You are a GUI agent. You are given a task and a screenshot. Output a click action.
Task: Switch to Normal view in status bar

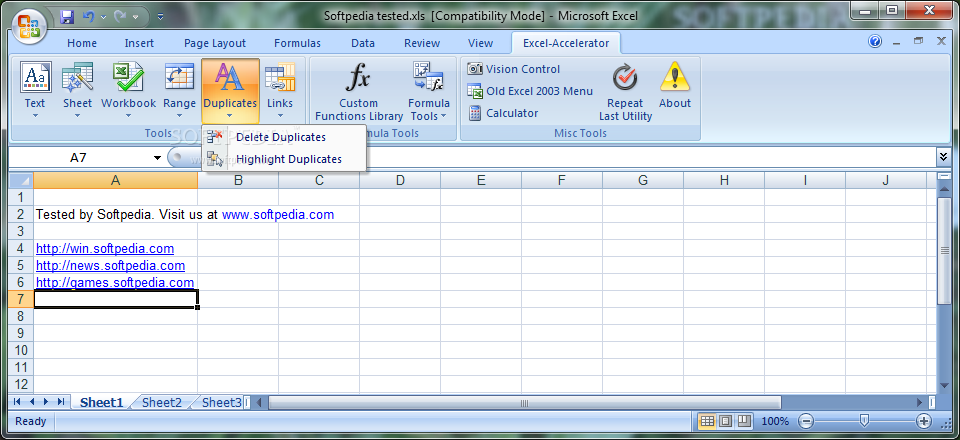(707, 421)
